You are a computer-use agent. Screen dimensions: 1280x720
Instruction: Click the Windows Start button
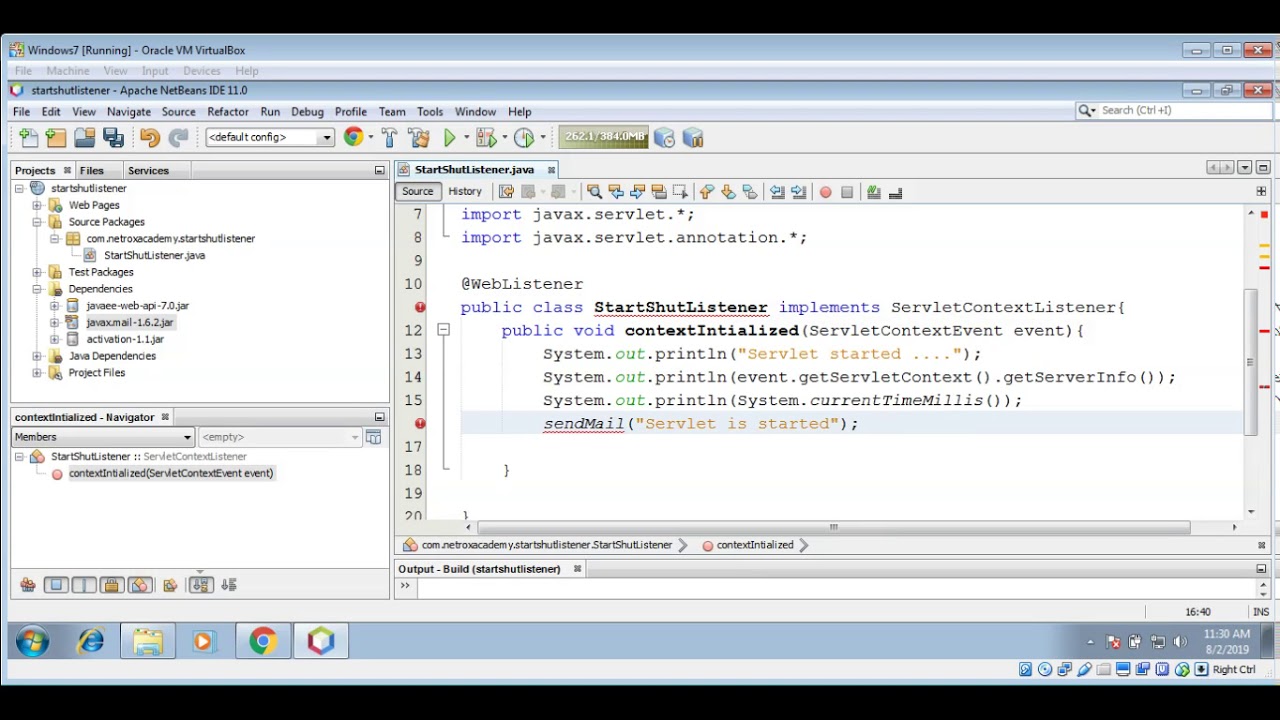(x=33, y=641)
